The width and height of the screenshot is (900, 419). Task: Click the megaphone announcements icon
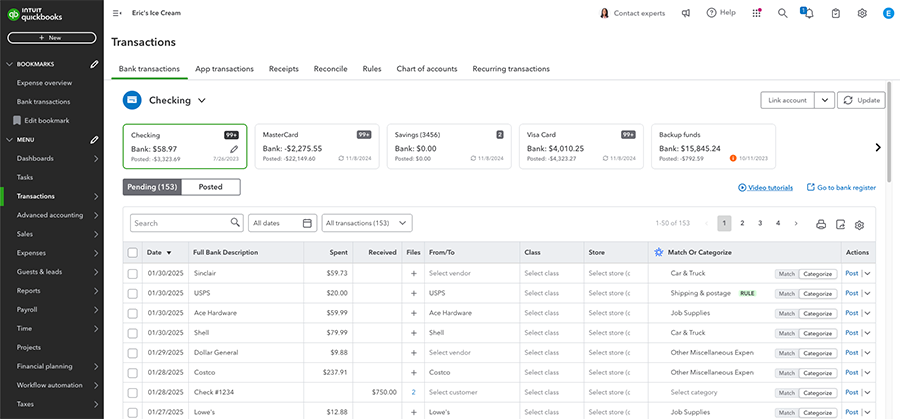tap(686, 13)
